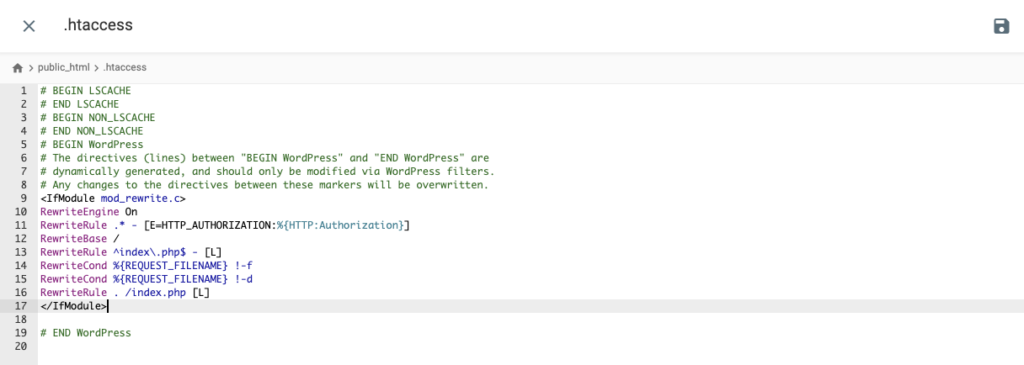
Task: Click the .htaccess title in header
Action: 98,25
